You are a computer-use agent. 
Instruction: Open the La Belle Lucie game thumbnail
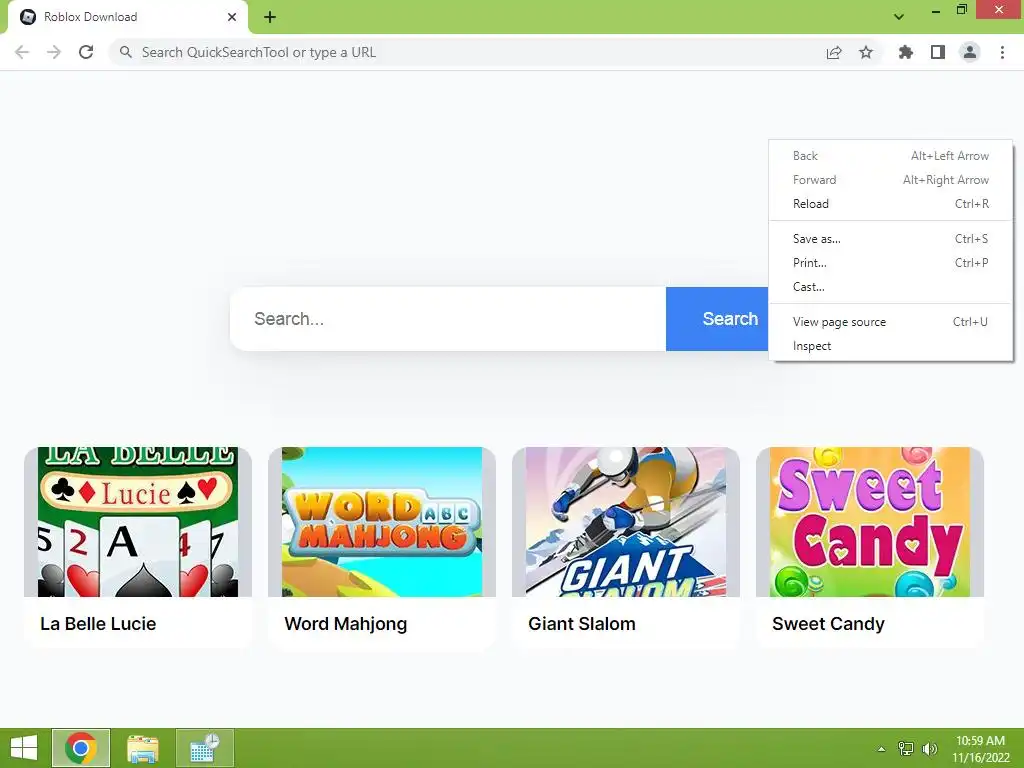tap(138, 522)
